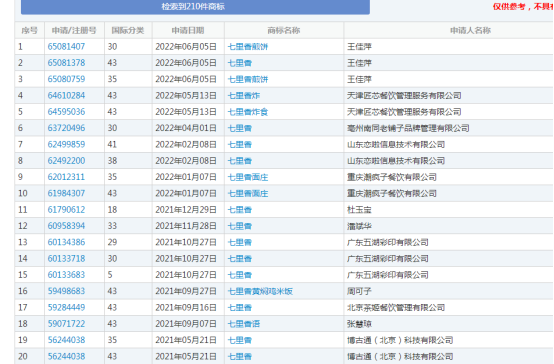Open trademark 七里香 in row 63720496
This screenshot has width=554, height=364.
[240, 128]
